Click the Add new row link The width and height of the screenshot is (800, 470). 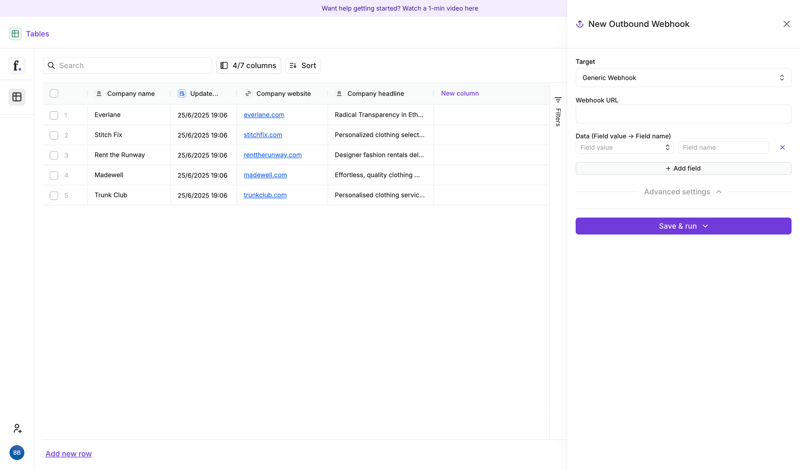click(68, 454)
